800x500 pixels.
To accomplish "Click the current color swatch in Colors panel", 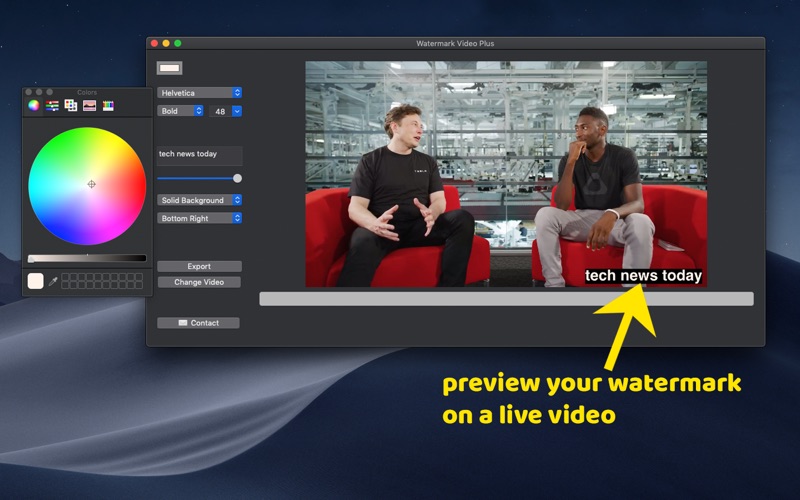I will coord(35,281).
